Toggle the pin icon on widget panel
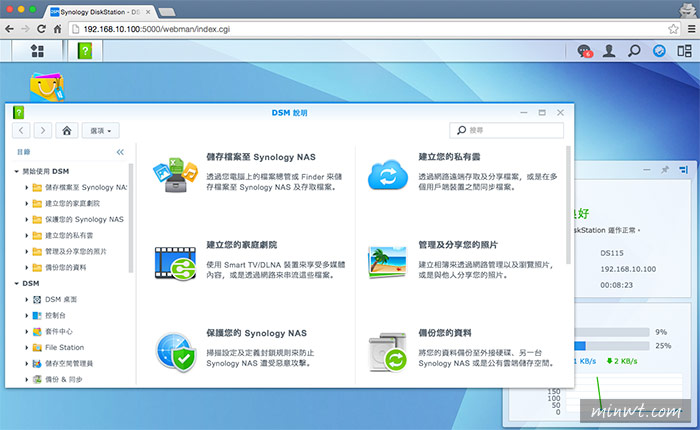The height and width of the screenshot is (430, 700). click(x=665, y=170)
